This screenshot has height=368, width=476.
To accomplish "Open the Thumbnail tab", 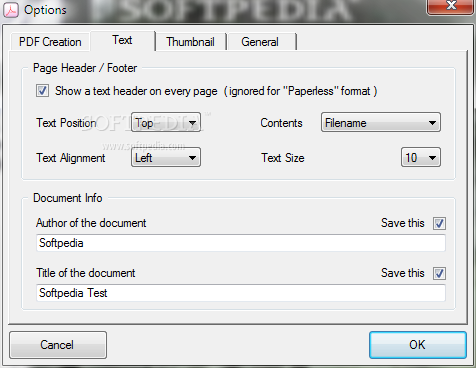I will coord(191,42).
